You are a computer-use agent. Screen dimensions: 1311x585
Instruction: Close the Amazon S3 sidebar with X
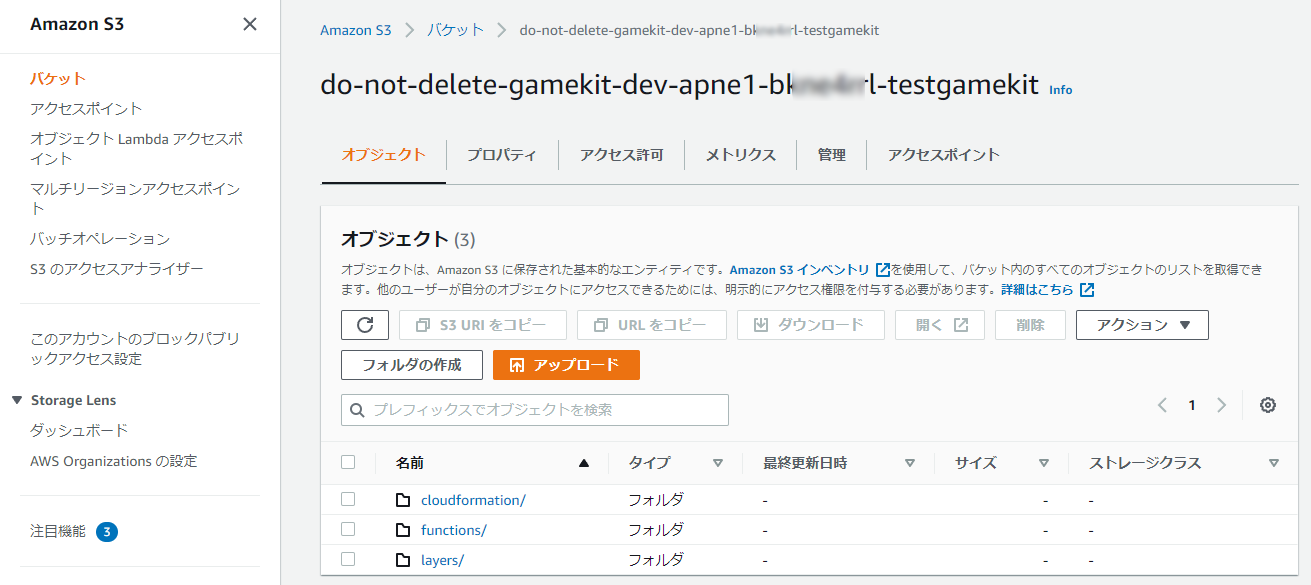coord(250,24)
